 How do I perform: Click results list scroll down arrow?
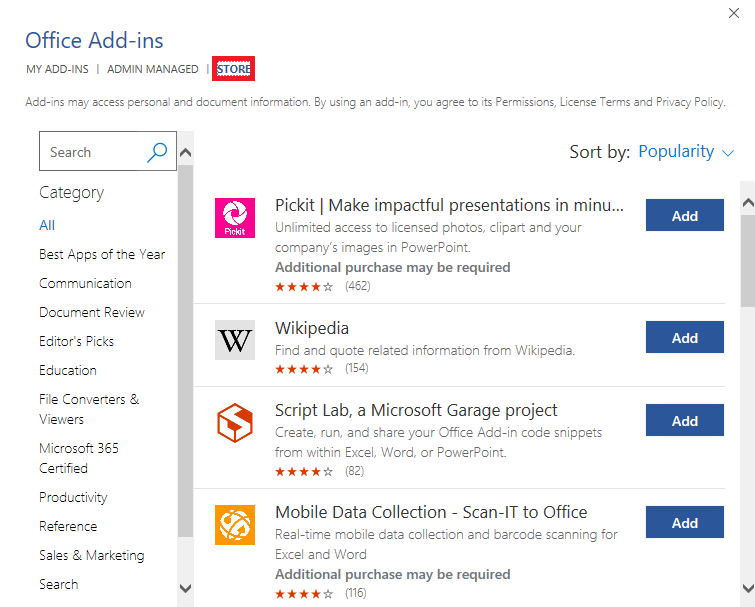click(x=748, y=588)
